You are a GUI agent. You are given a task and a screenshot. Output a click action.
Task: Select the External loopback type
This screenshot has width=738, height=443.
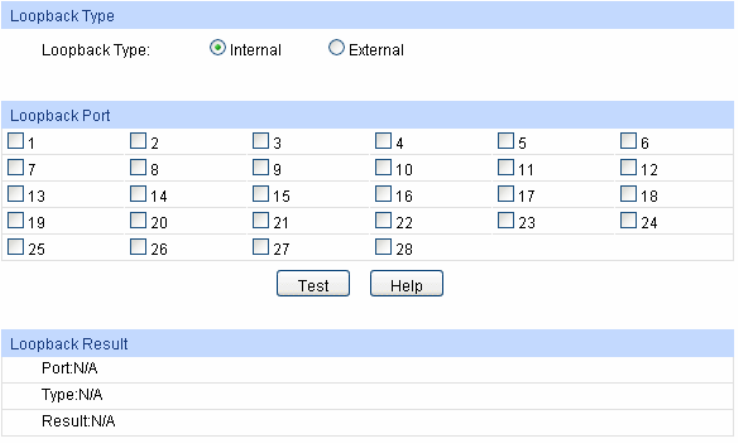point(337,49)
